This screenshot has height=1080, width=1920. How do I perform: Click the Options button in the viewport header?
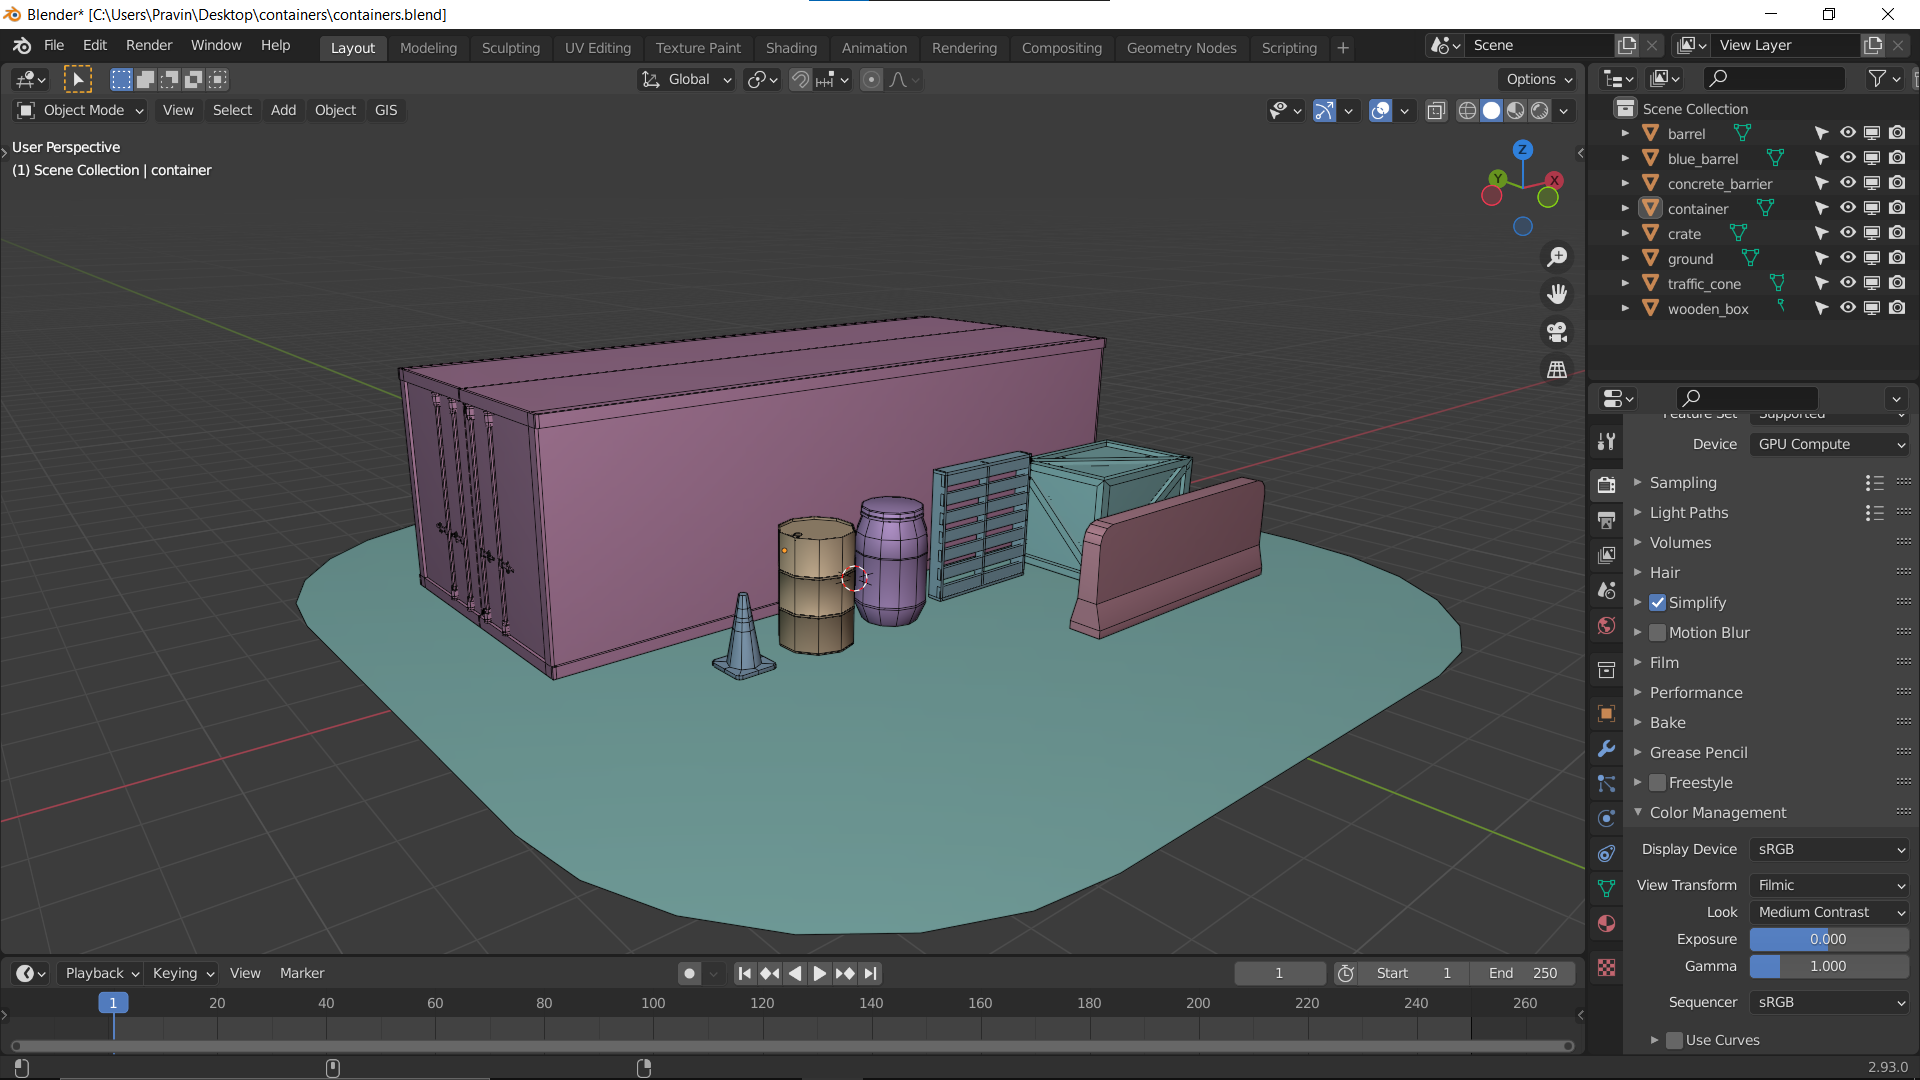[1536, 79]
